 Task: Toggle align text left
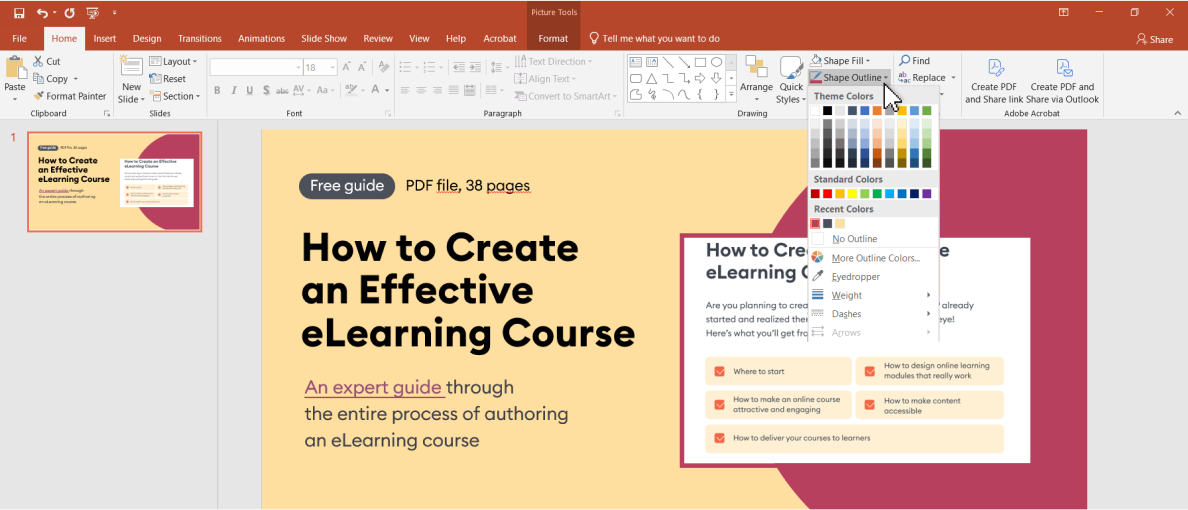click(x=405, y=90)
